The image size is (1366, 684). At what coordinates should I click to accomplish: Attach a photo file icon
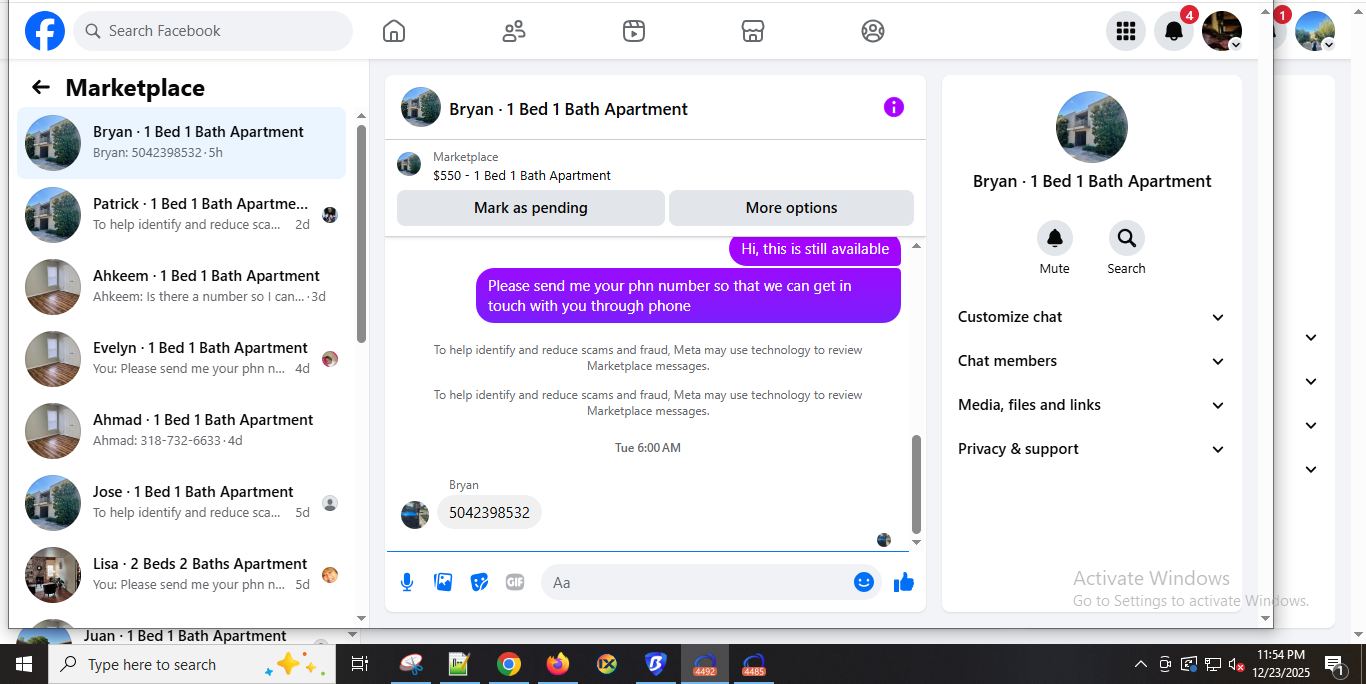(443, 582)
